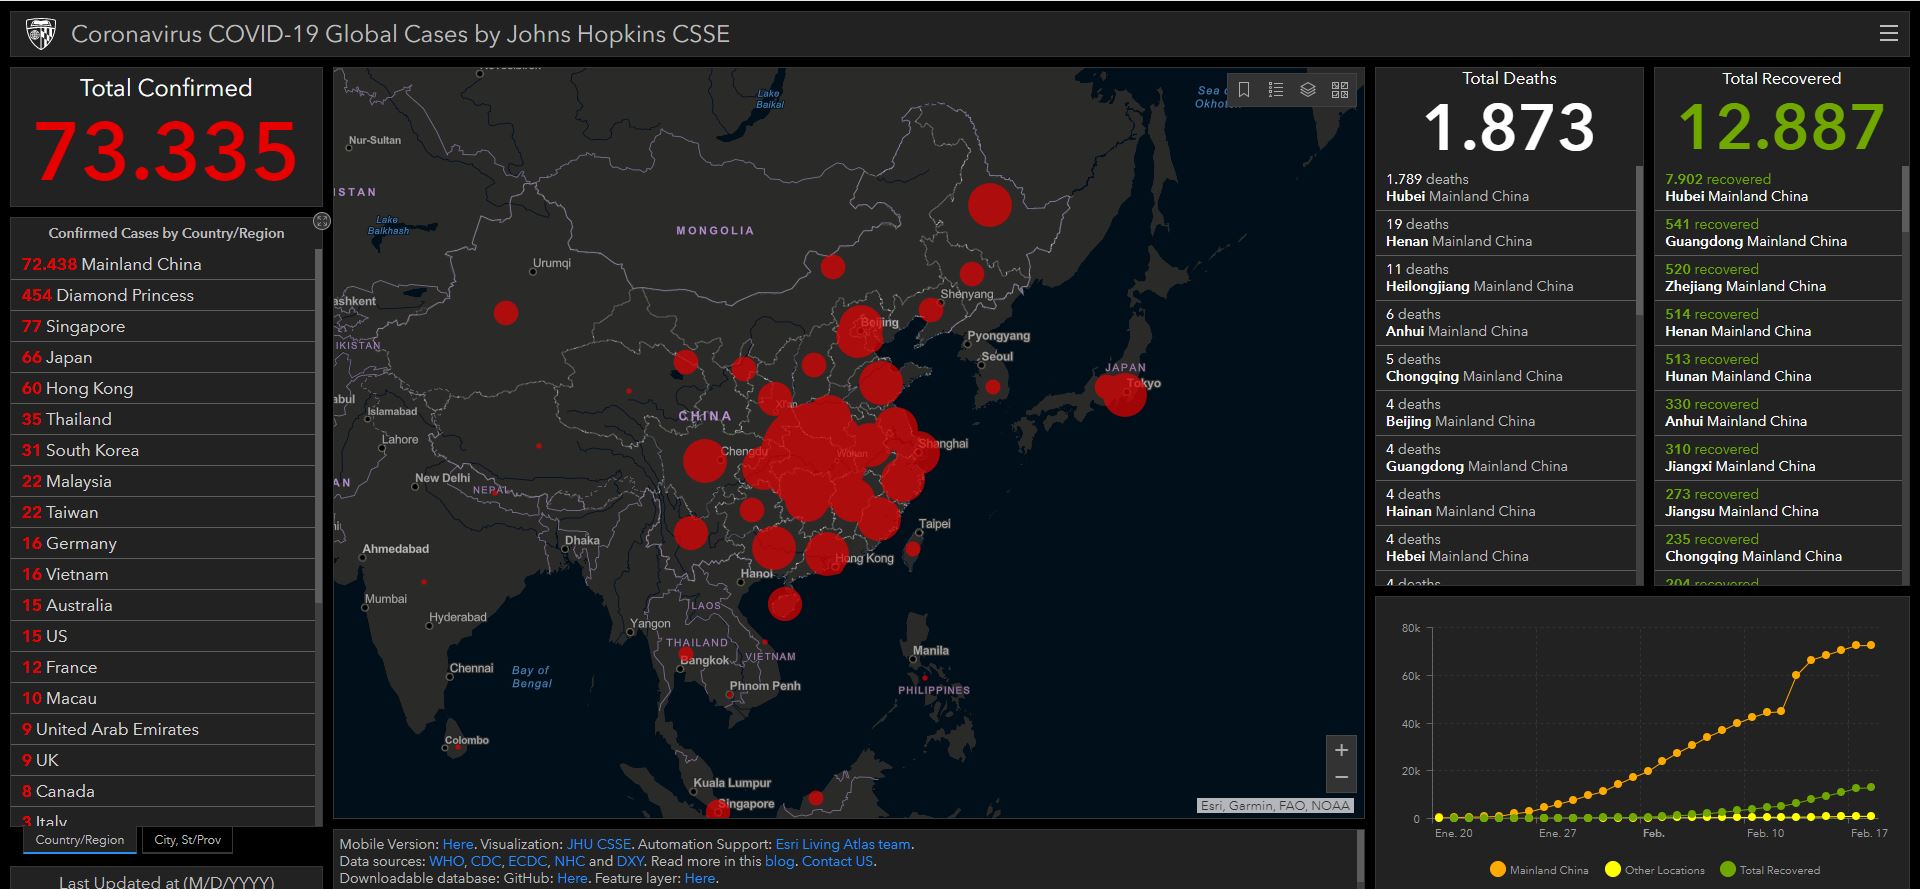Select 454 Diamond Princess row

click(x=164, y=295)
